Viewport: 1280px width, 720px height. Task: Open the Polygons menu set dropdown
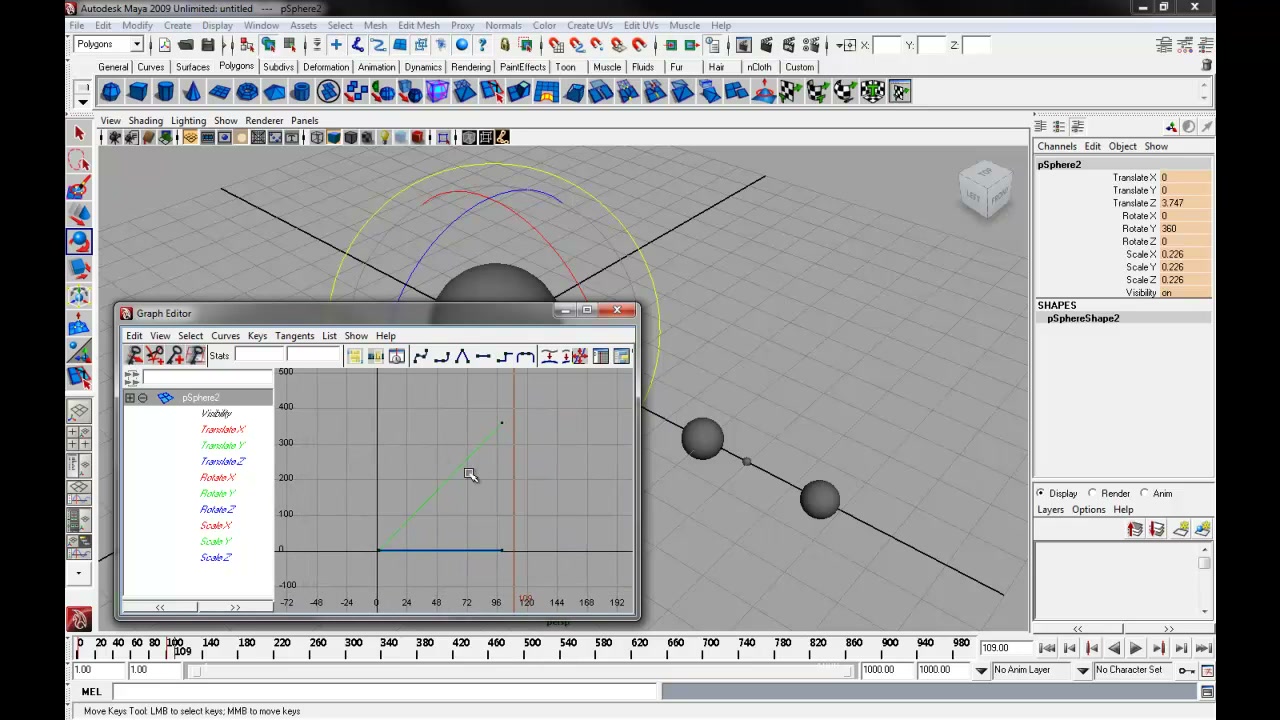point(110,44)
